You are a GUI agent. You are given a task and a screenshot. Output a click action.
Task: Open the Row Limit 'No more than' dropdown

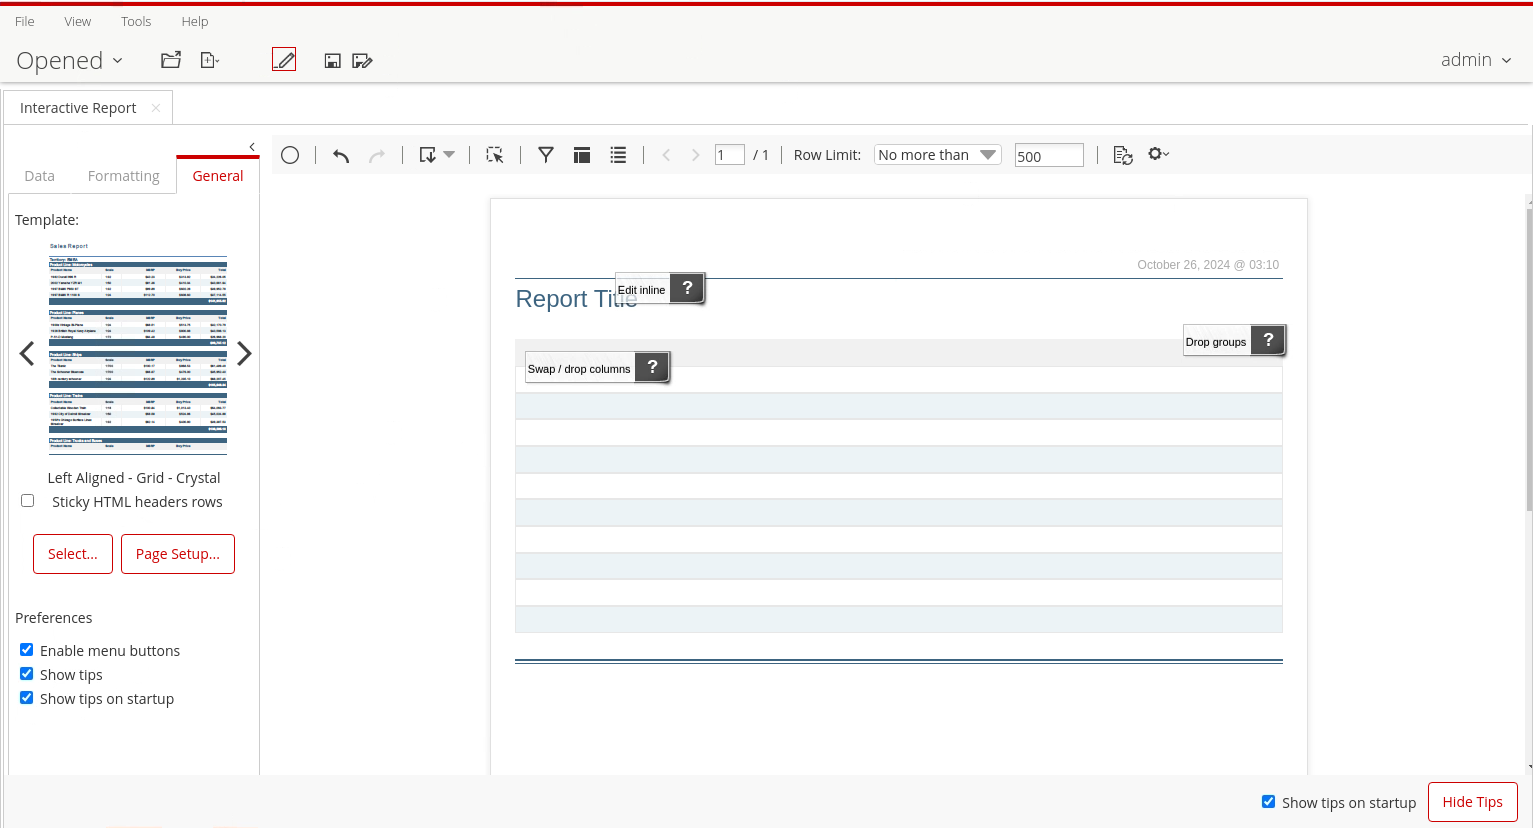(x=937, y=155)
